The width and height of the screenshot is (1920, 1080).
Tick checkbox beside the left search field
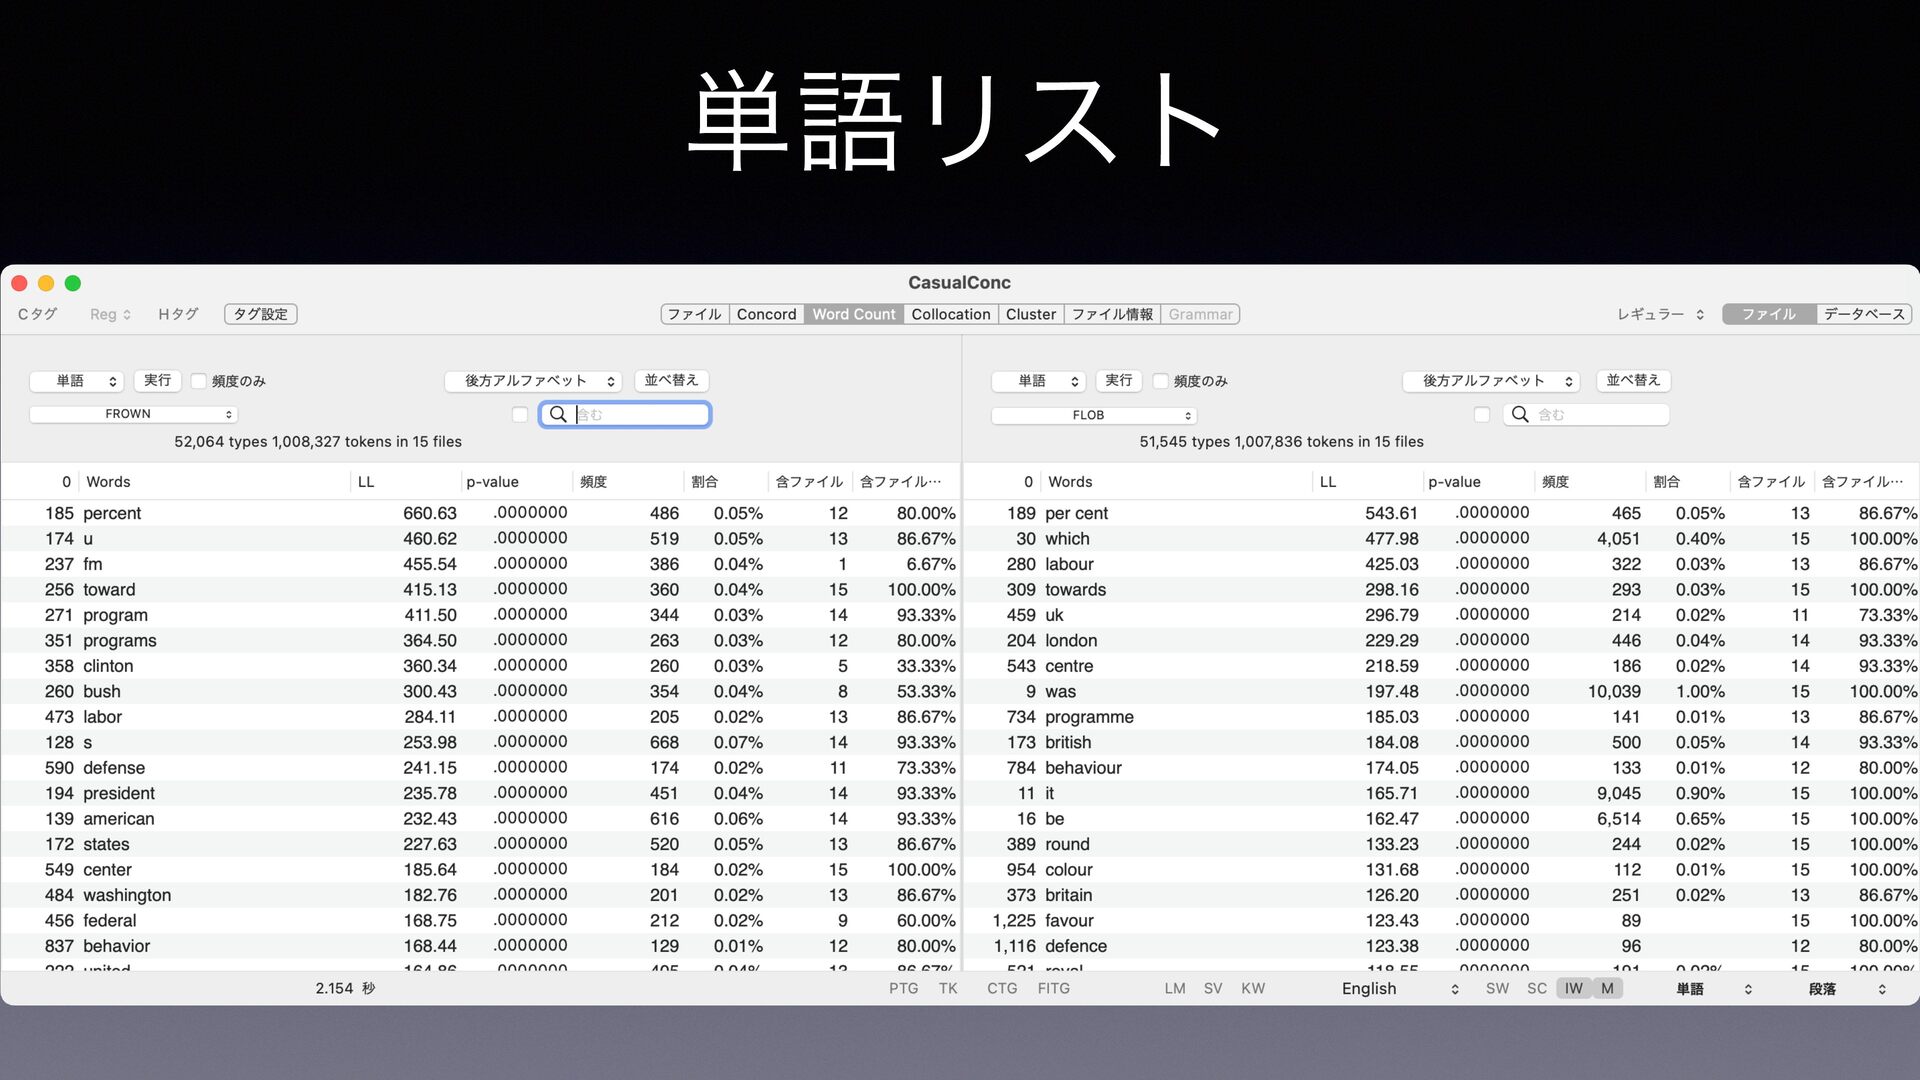tap(519, 414)
